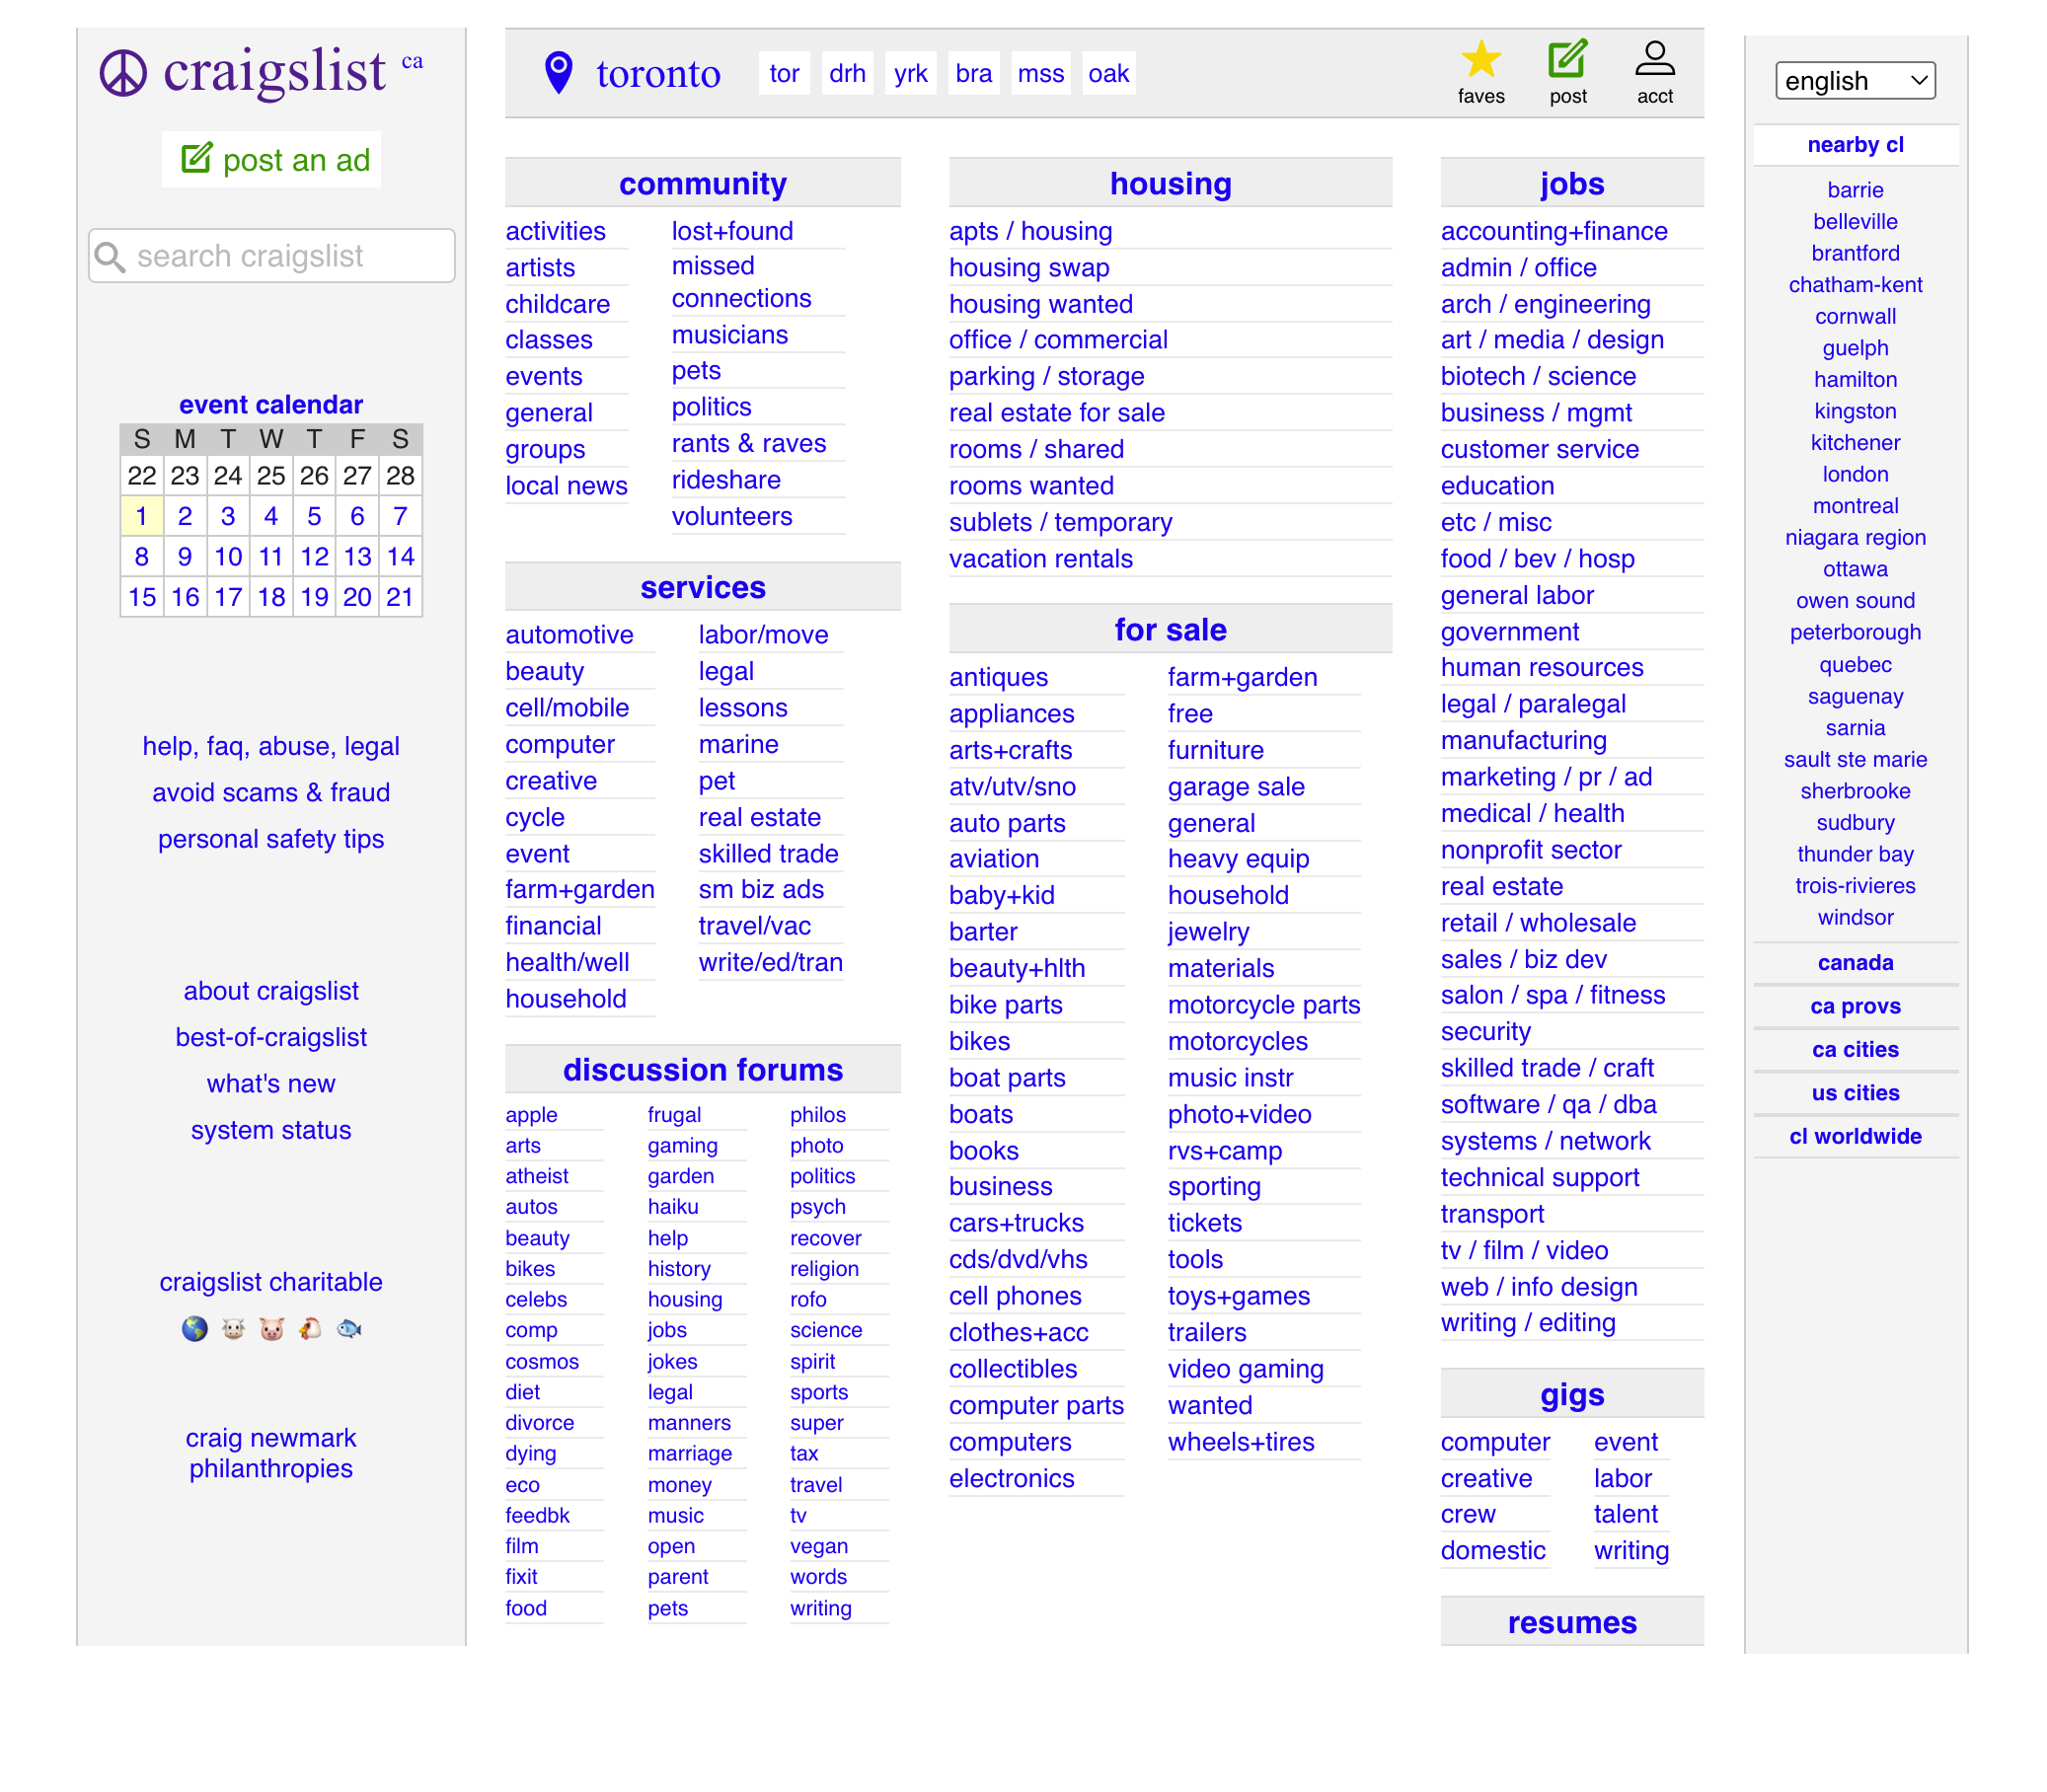Click the favorites star icon
2047x1792 pixels.
pos(1480,60)
